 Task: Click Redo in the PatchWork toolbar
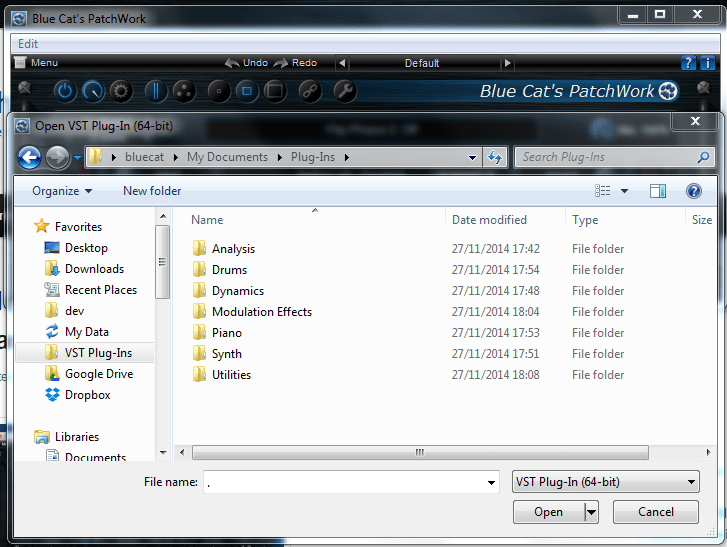tap(295, 63)
